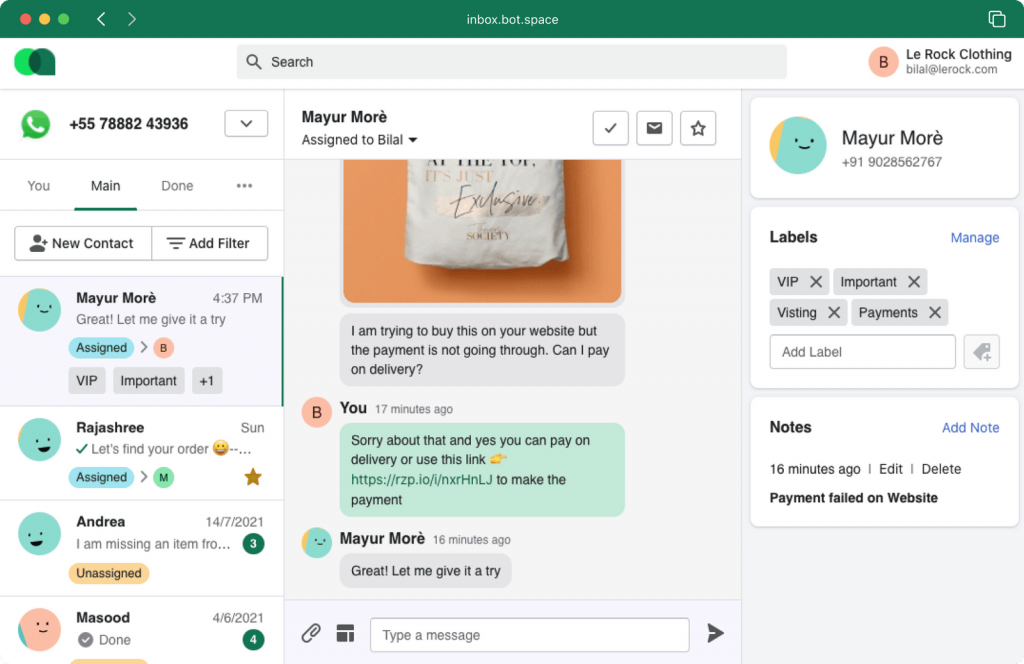Click Mayur Morè profile avatar in sidebar

pos(798,146)
